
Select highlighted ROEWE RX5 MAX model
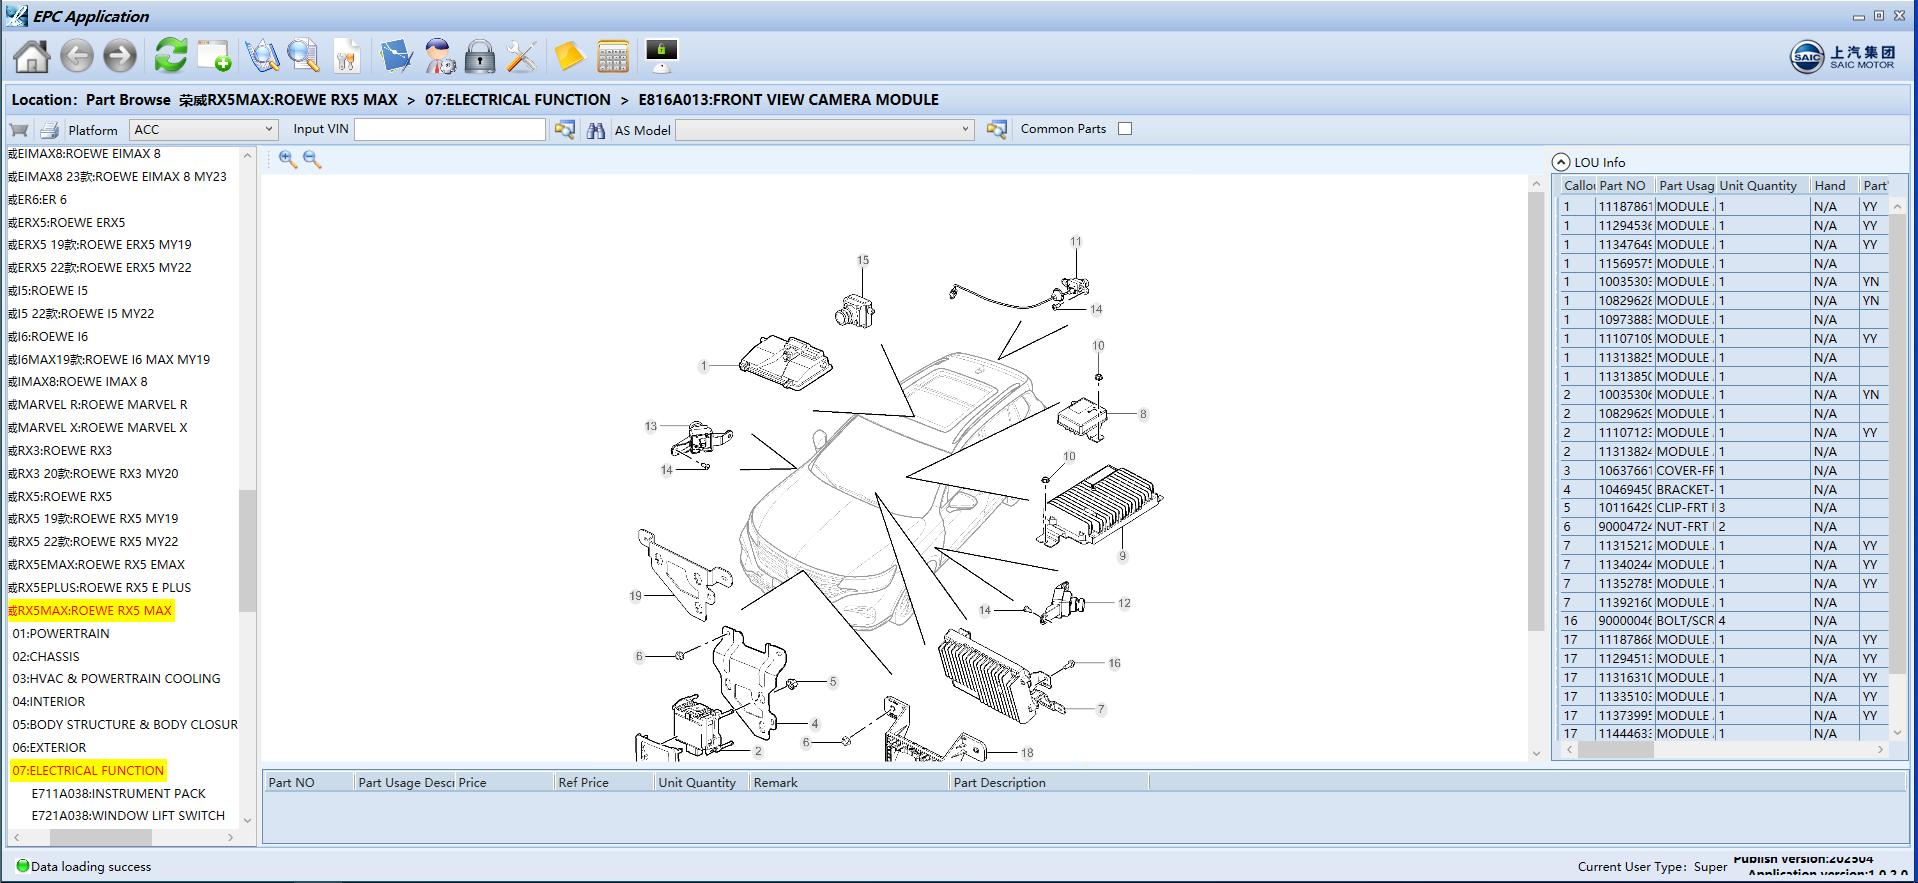coord(91,610)
